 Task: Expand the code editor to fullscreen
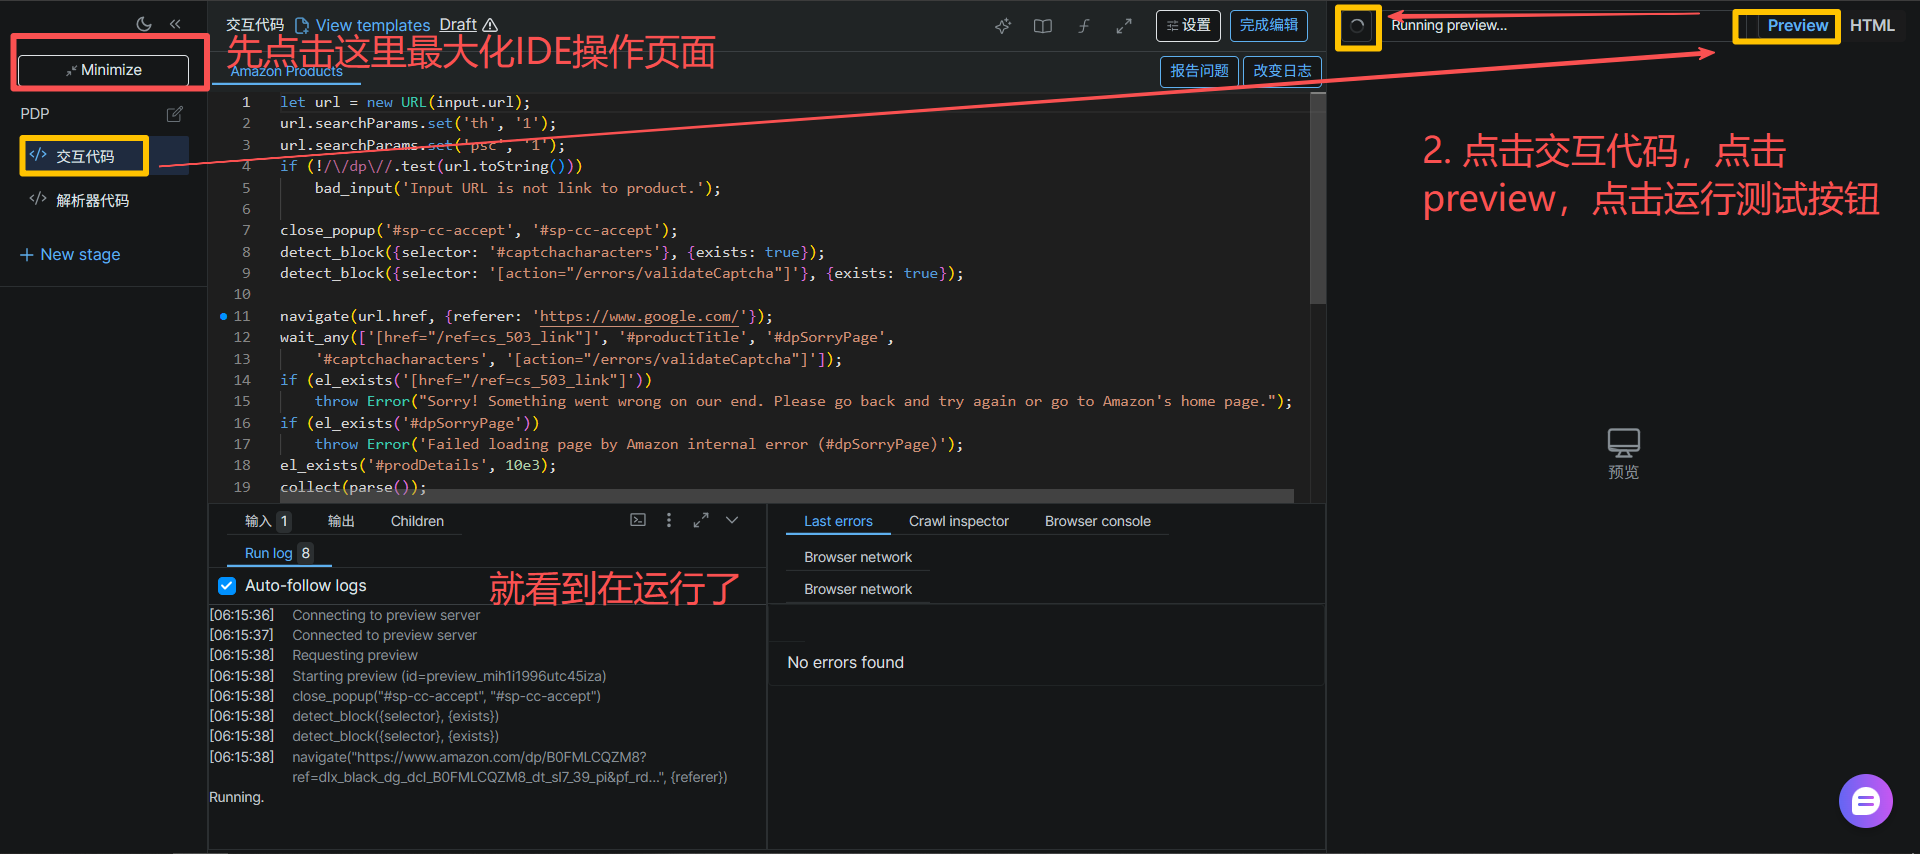click(x=1124, y=26)
